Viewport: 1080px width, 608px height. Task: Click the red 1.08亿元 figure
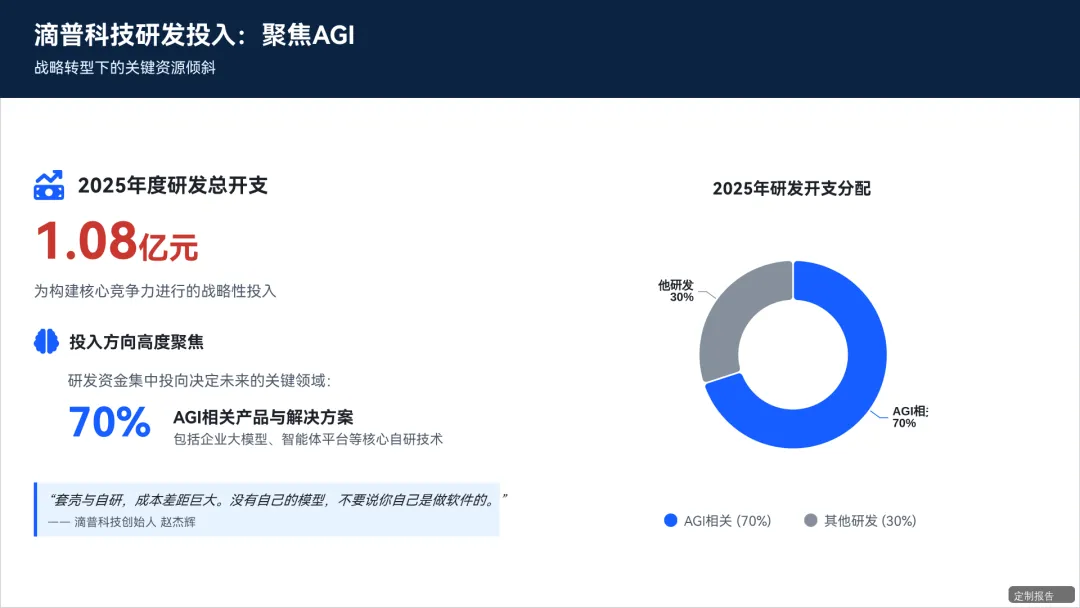click(x=116, y=241)
